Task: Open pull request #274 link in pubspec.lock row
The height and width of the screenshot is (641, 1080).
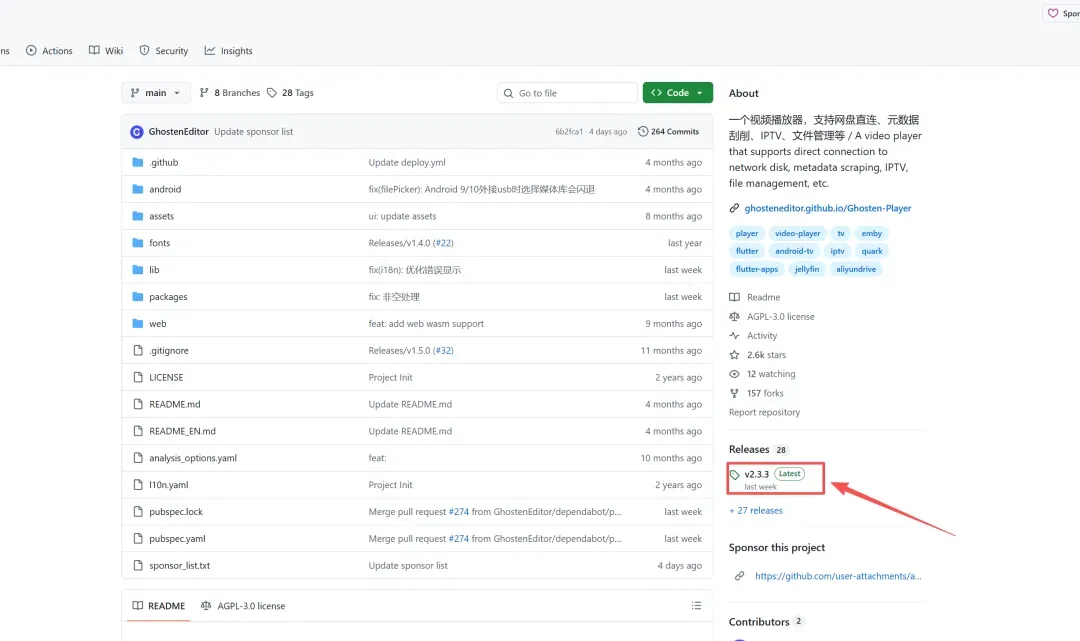Action: pyautogui.click(x=459, y=512)
